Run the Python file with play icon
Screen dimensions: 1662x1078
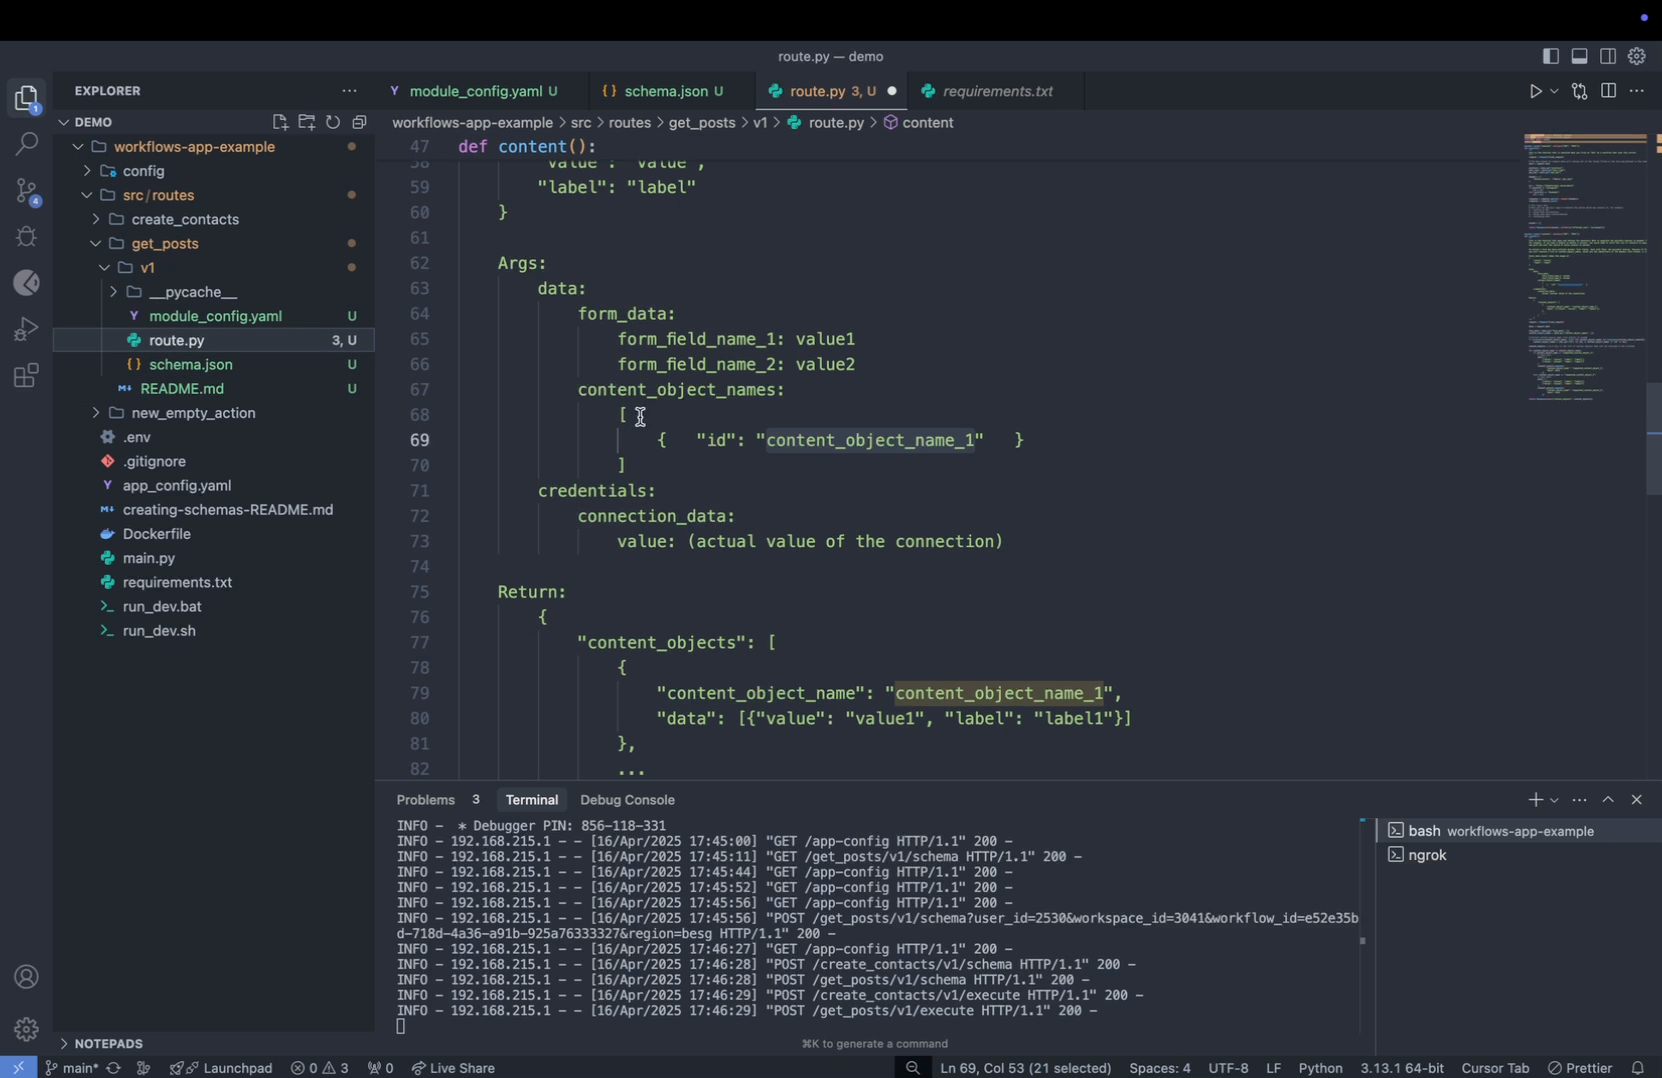1535,91
